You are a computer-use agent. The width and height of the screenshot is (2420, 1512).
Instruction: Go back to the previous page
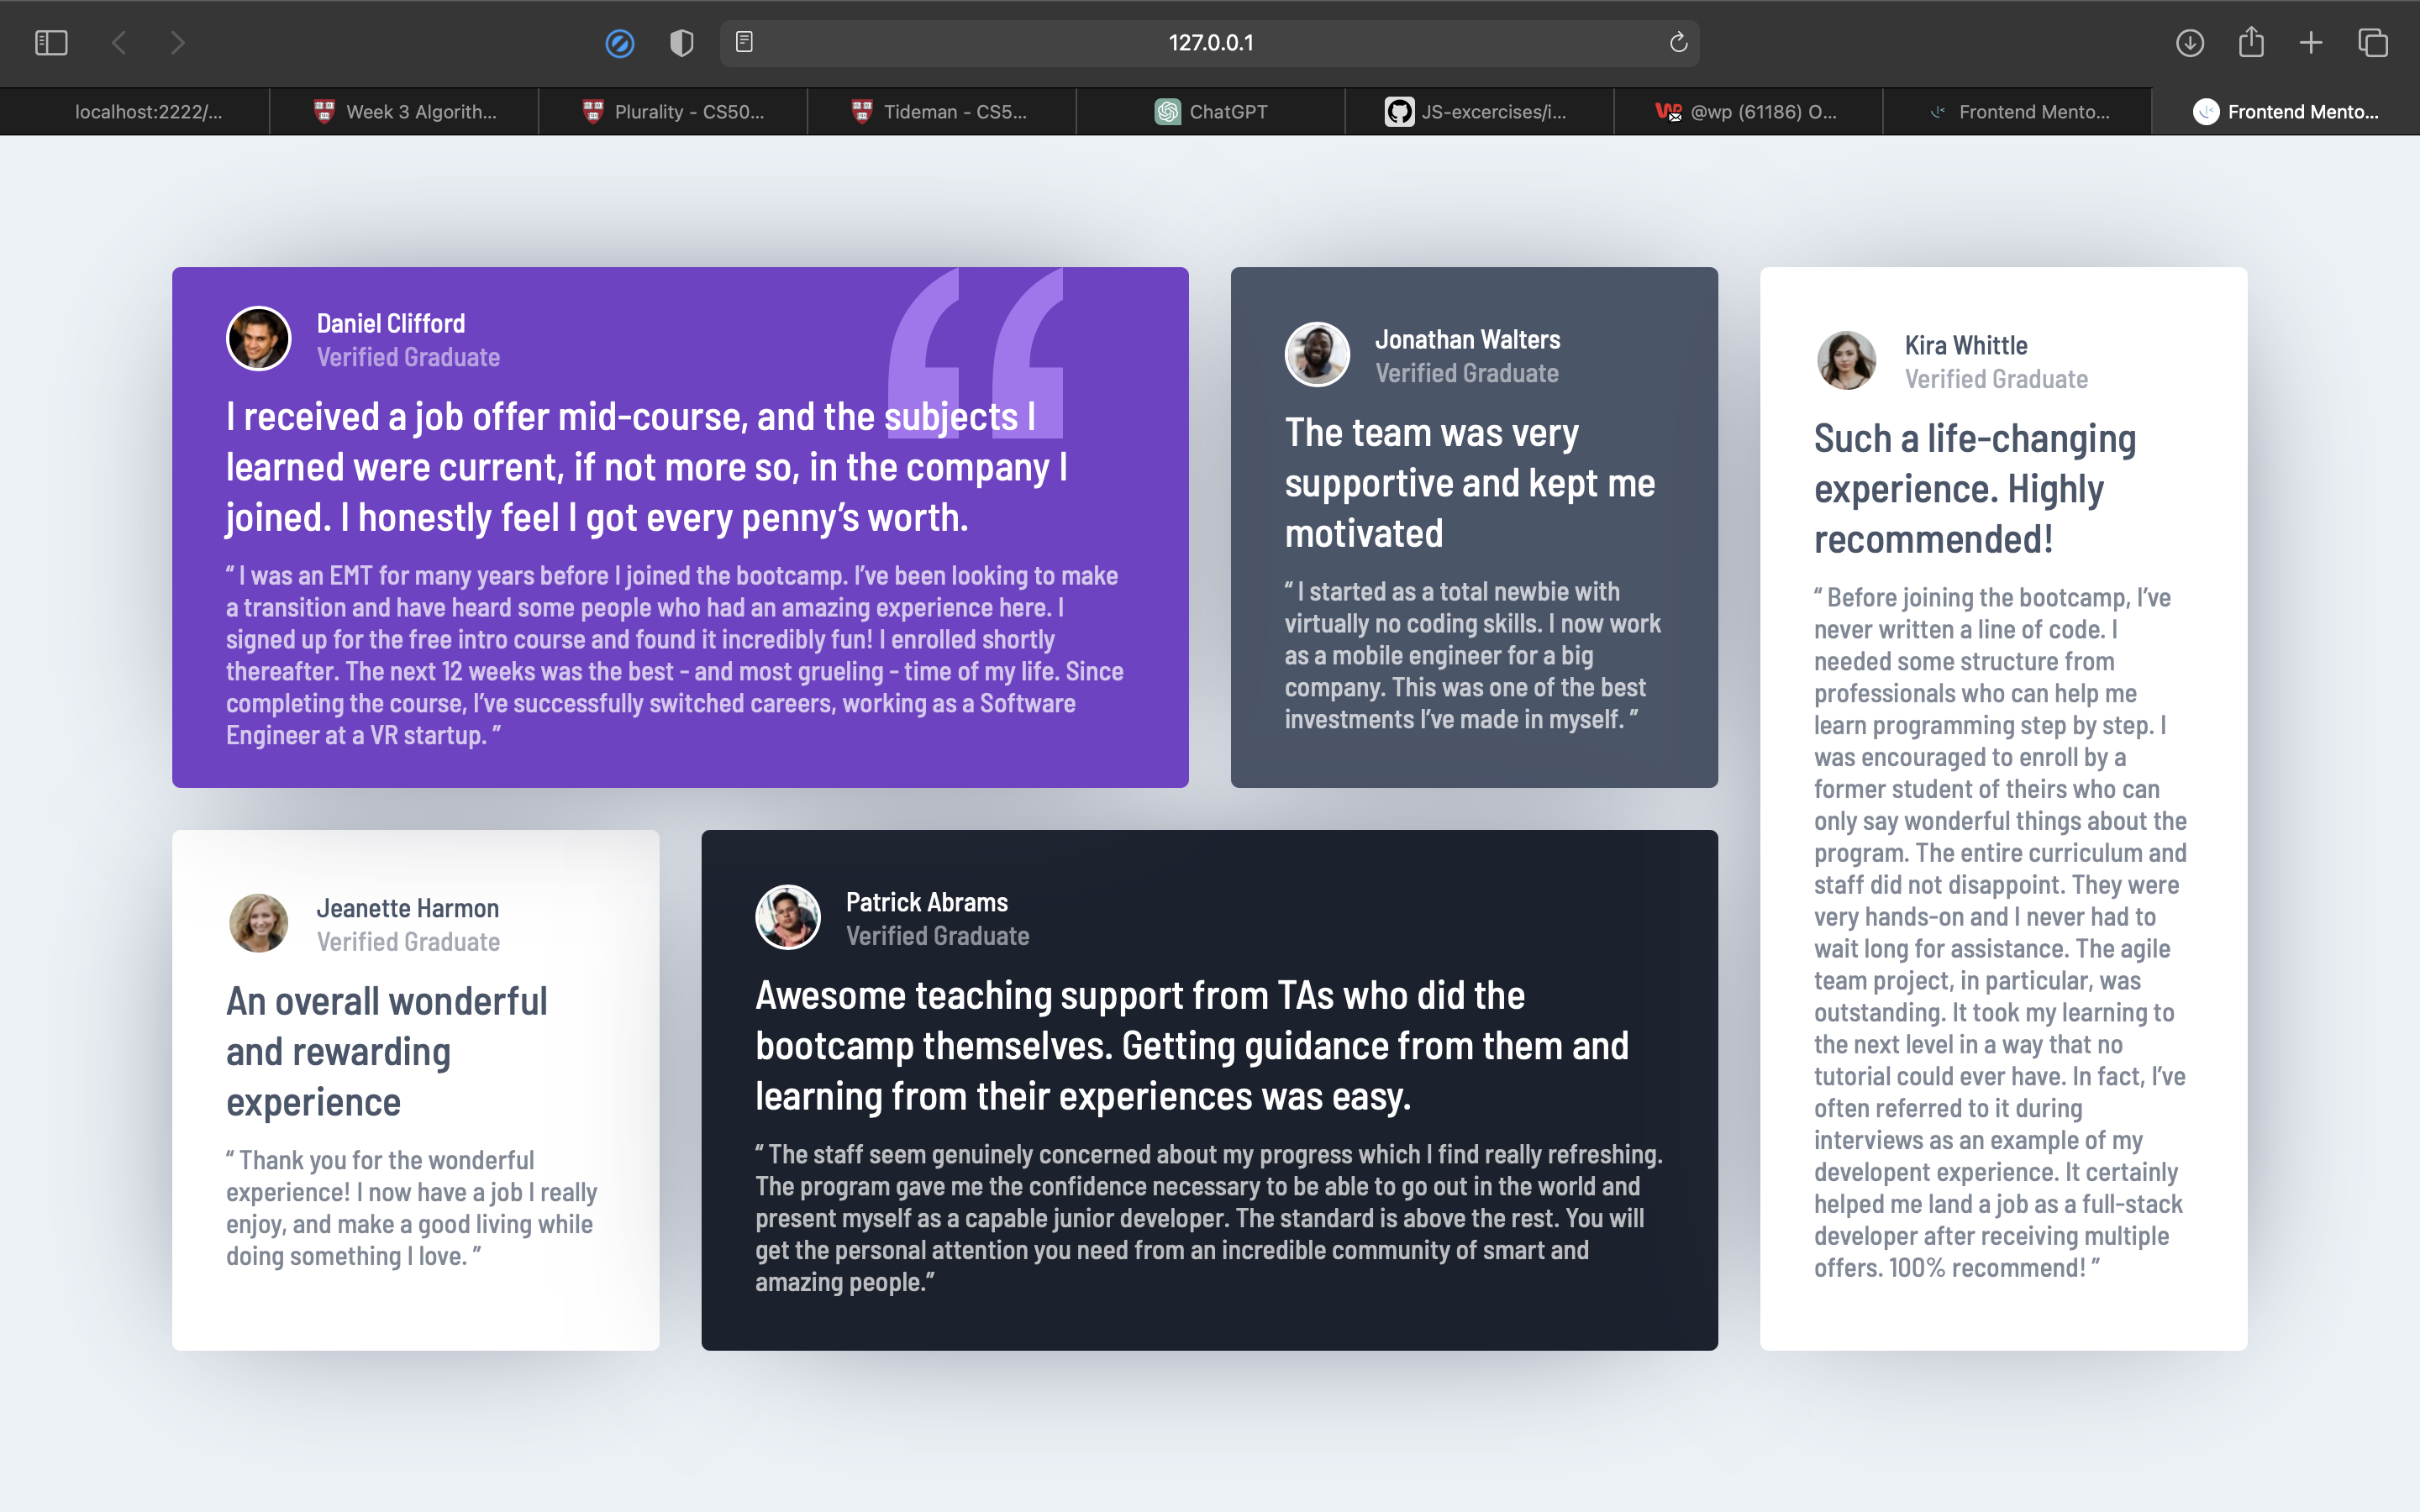coord(119,43)
